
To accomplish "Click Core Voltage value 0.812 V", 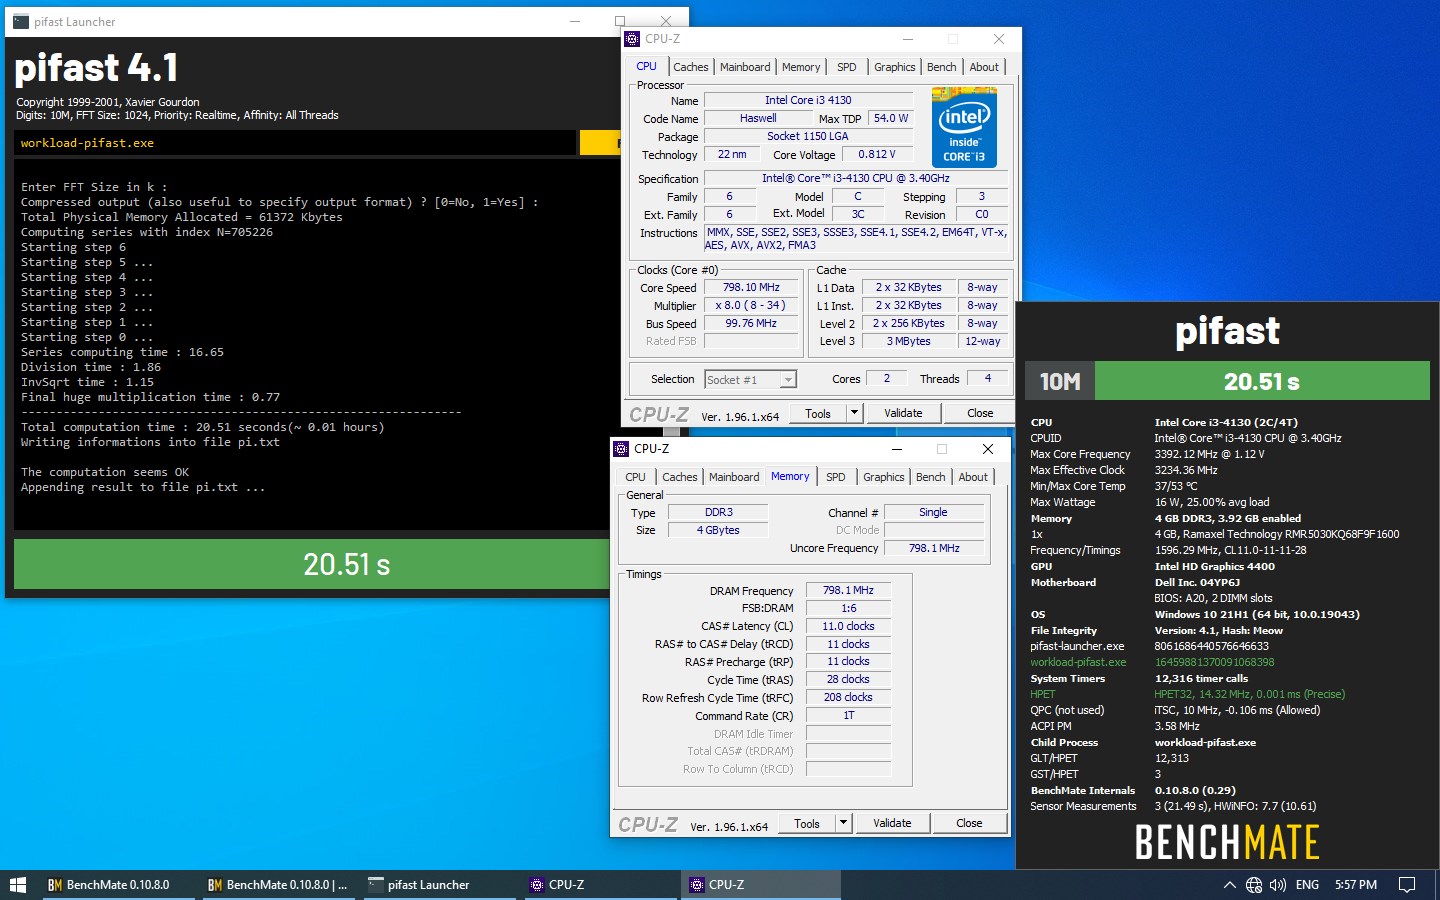I will click(x=877, y=154).
